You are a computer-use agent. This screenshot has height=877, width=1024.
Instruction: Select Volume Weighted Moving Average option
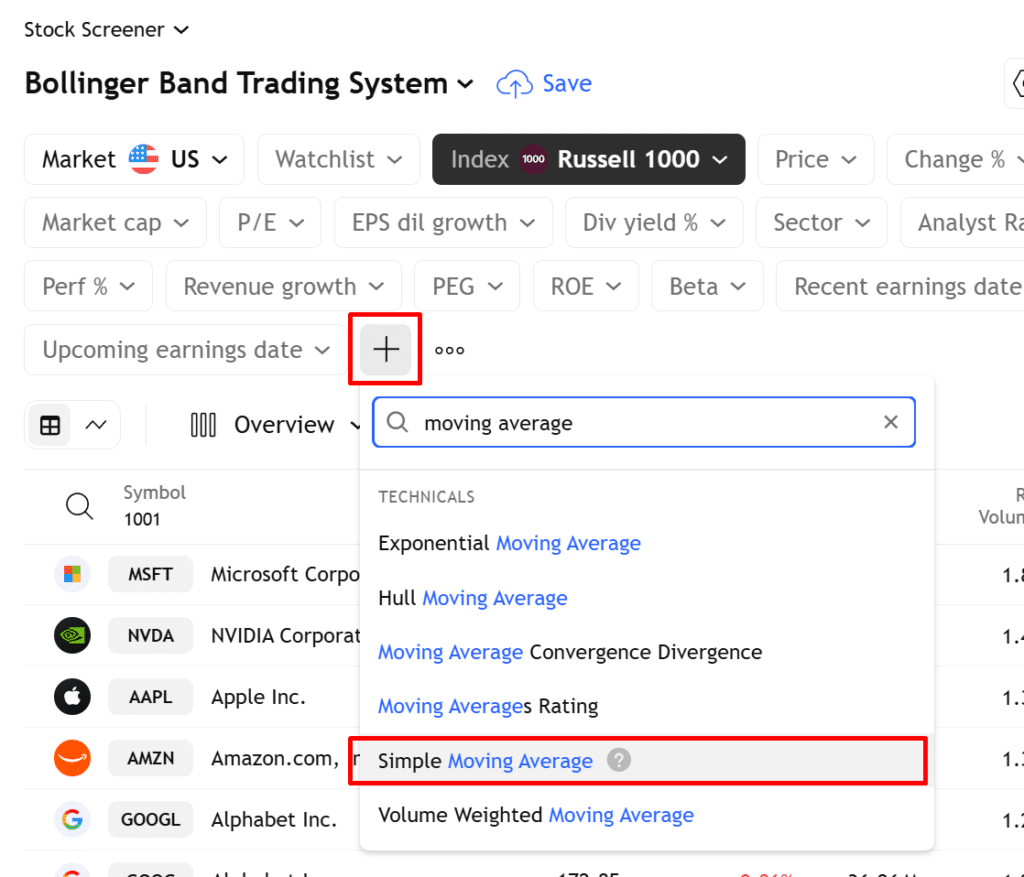pyautogui.click(x=535, y=815)
